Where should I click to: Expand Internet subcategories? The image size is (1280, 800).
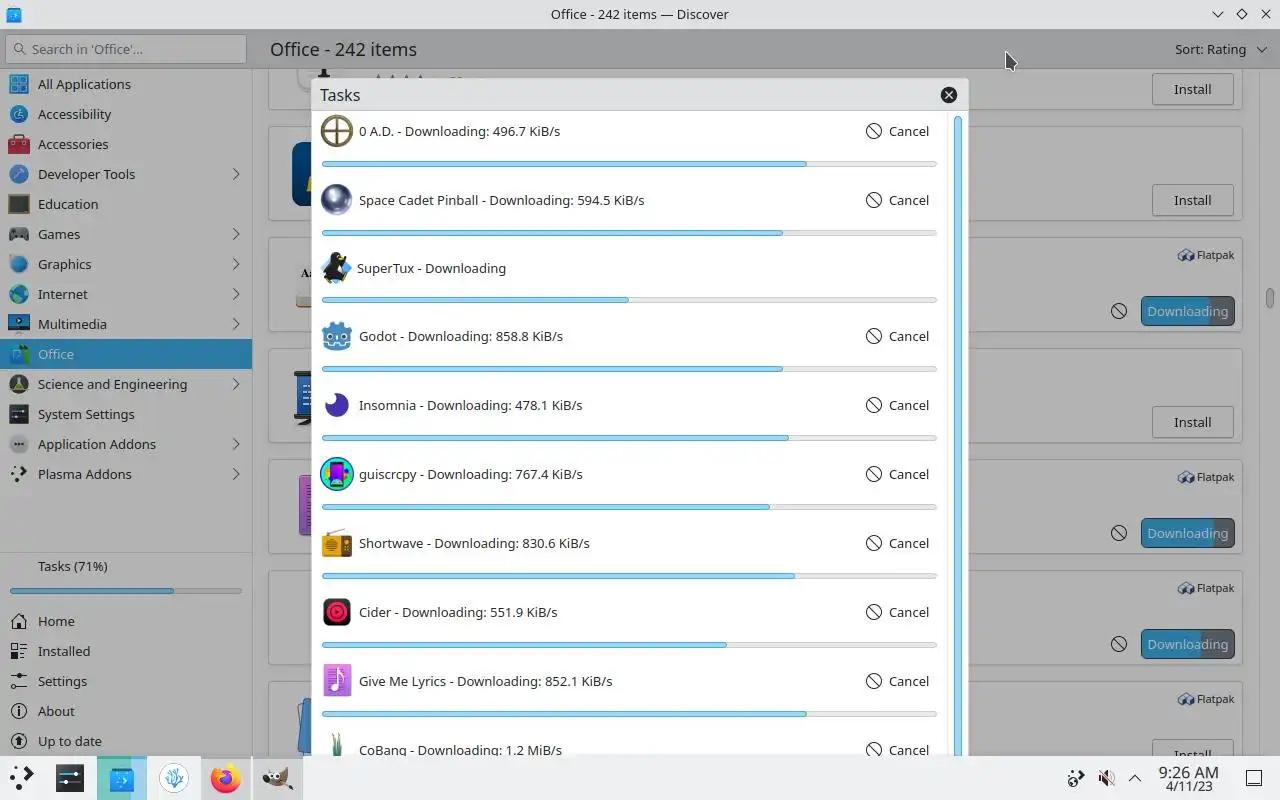pyautogui.click(x=236, y=294)
